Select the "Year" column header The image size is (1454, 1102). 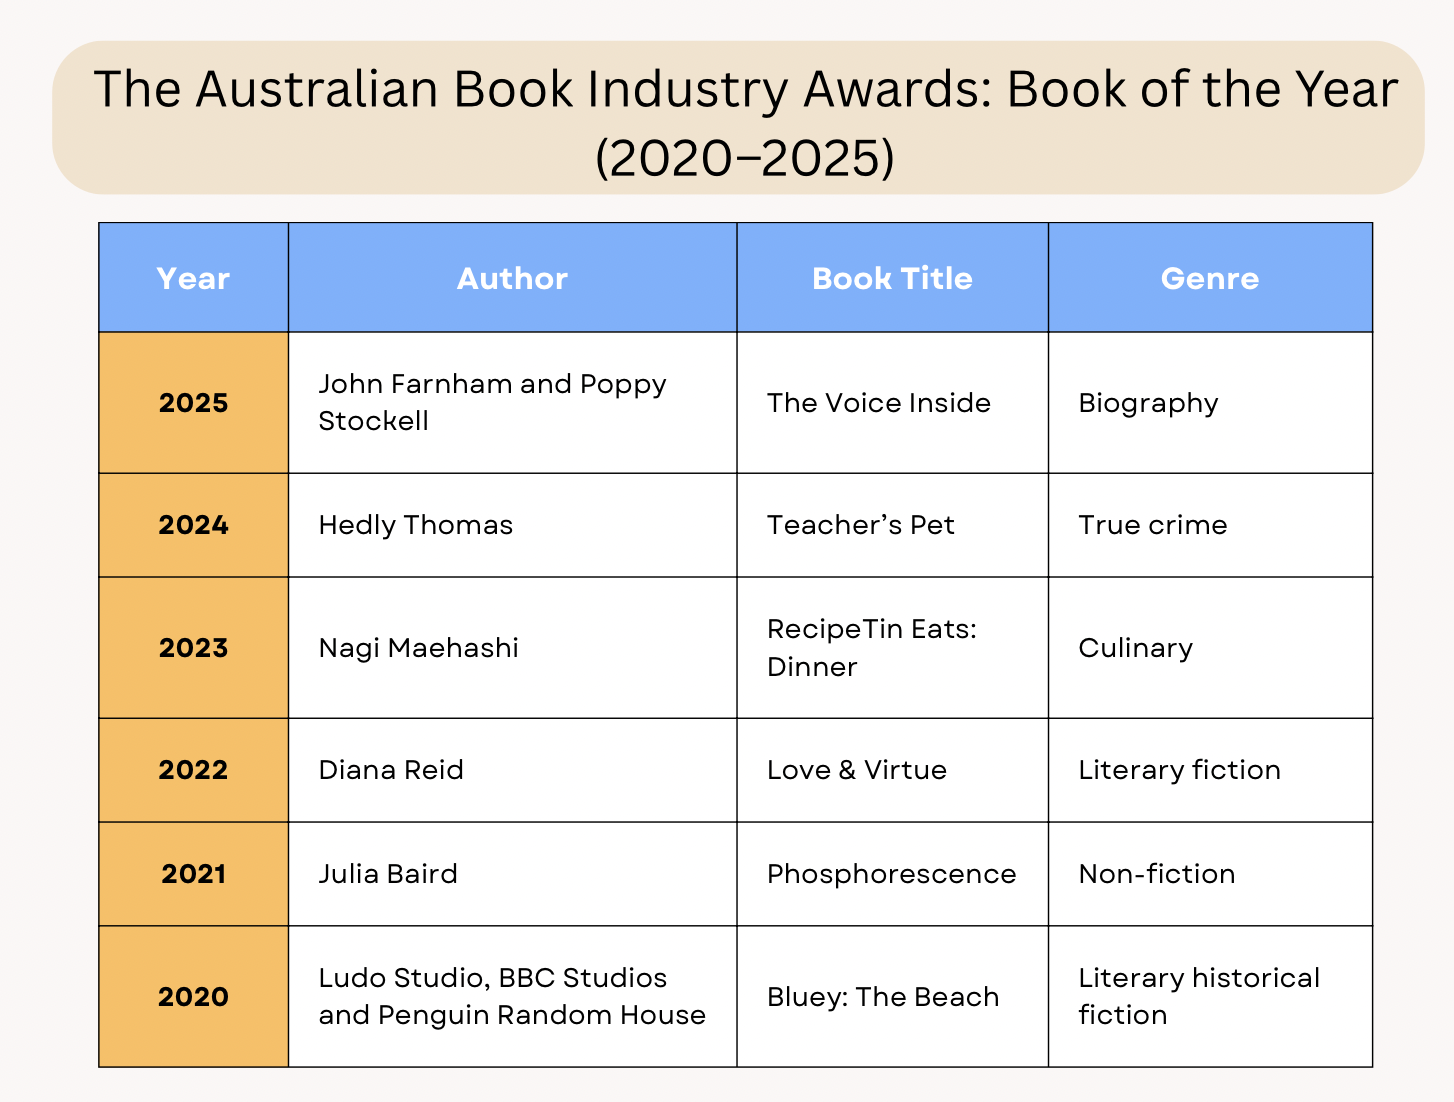pos(193,278)
